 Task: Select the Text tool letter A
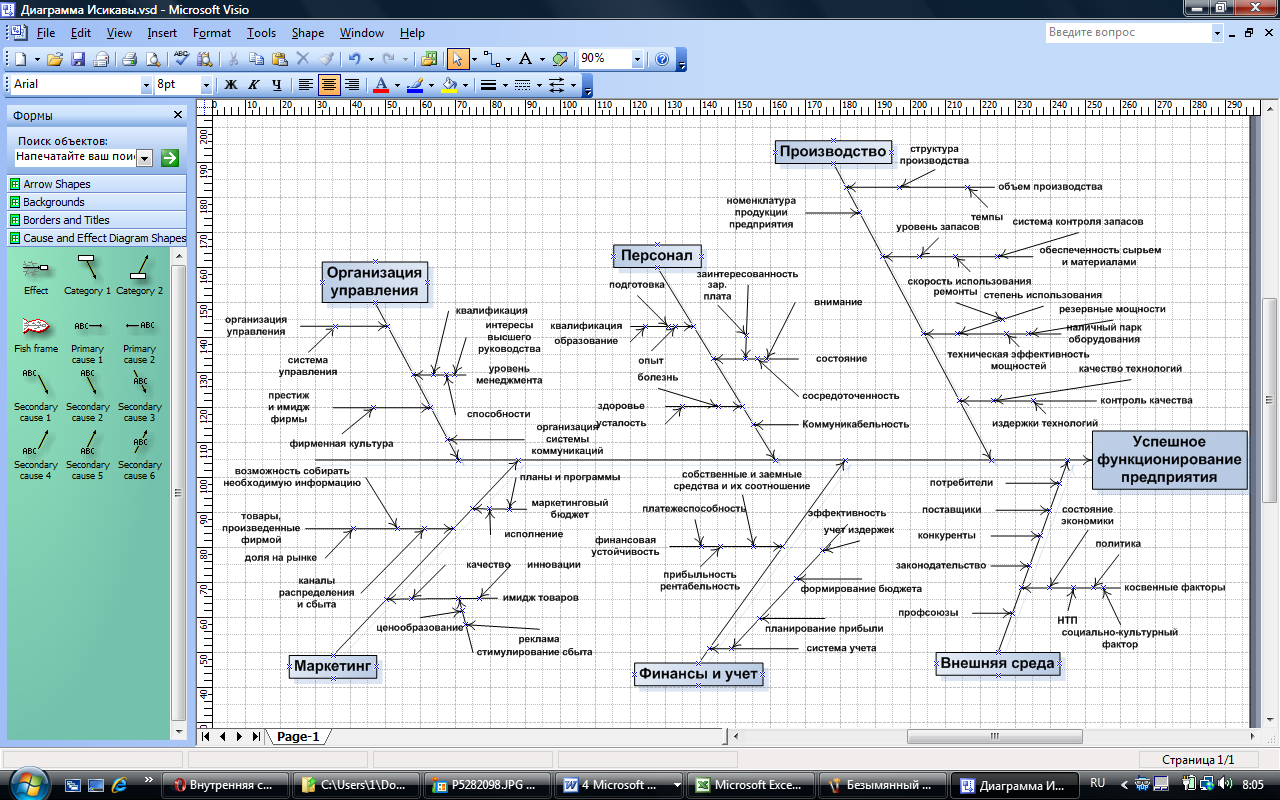[x=525, y=59]
